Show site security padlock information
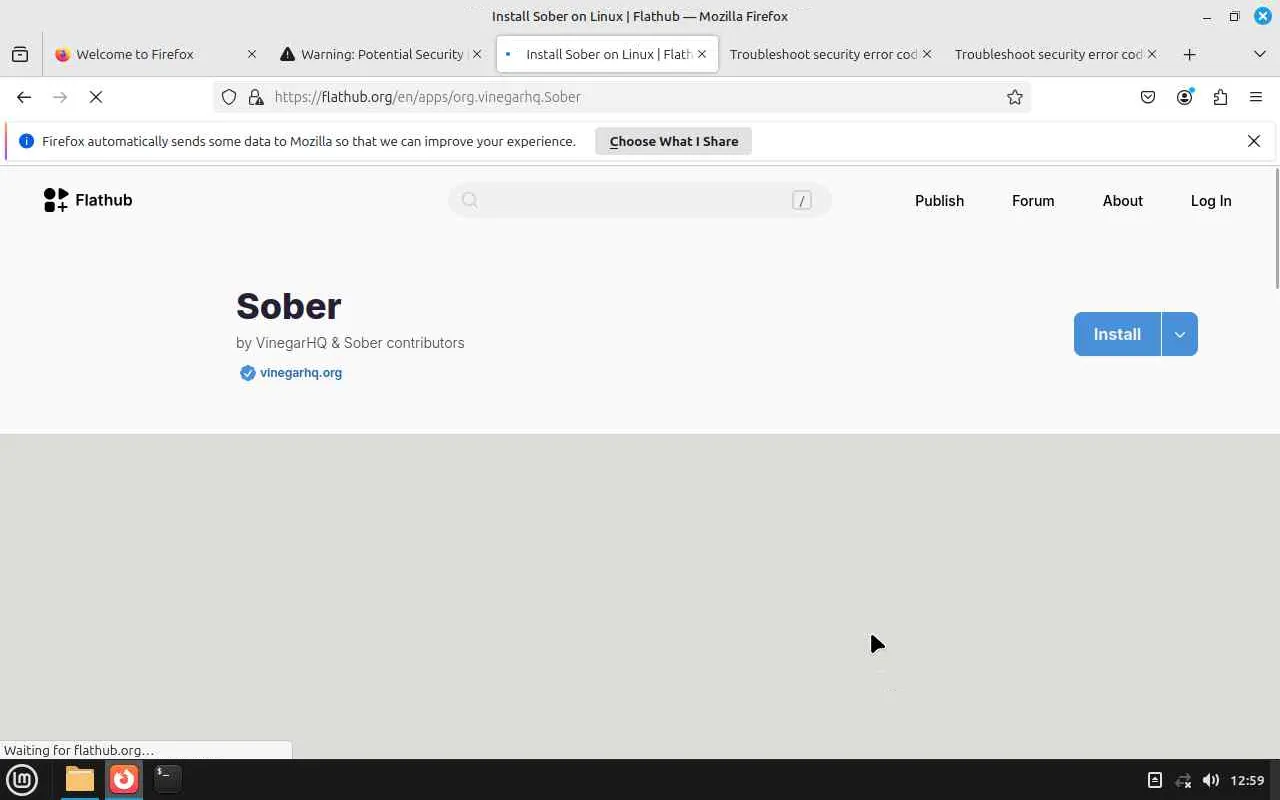Image resolution: width=1280 pixels, height=800 pixels. click(x=256, y=97)
